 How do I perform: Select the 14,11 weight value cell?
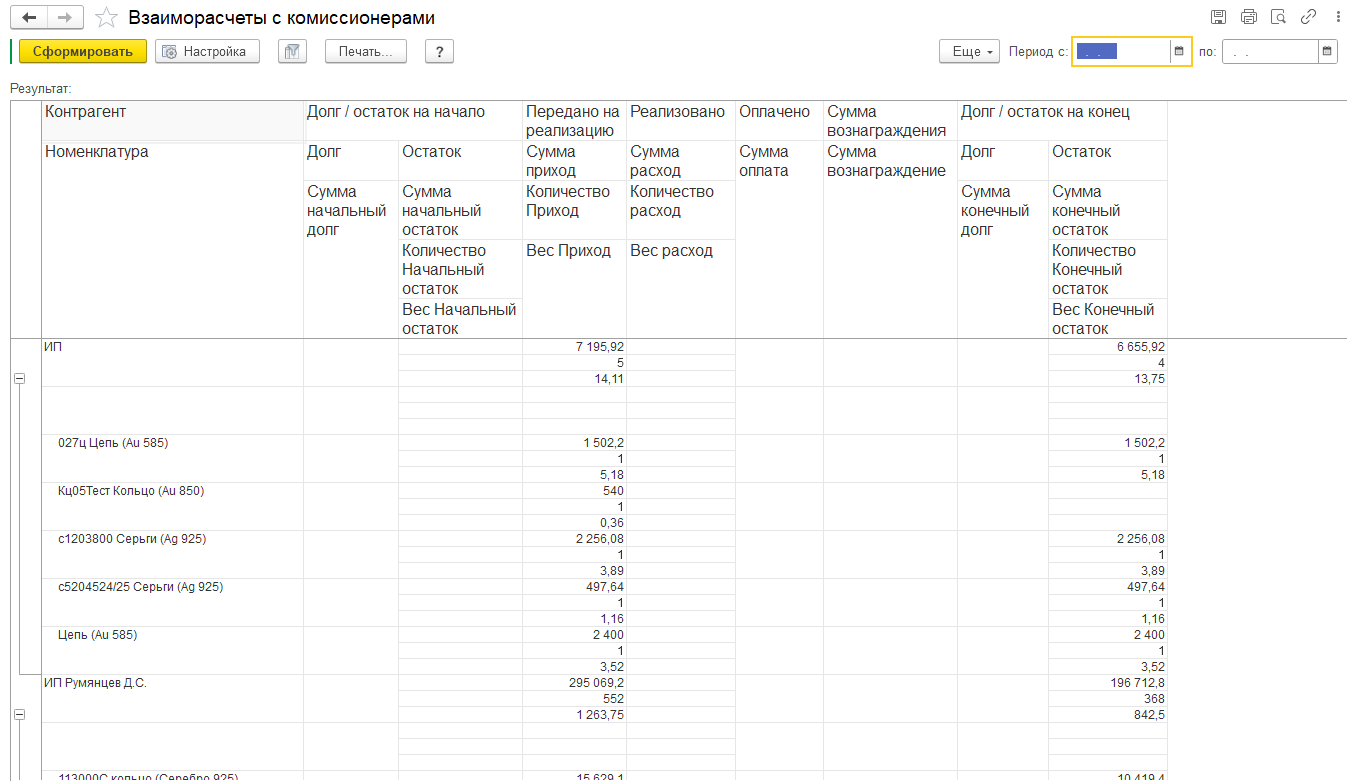click(x=574, y=378)
